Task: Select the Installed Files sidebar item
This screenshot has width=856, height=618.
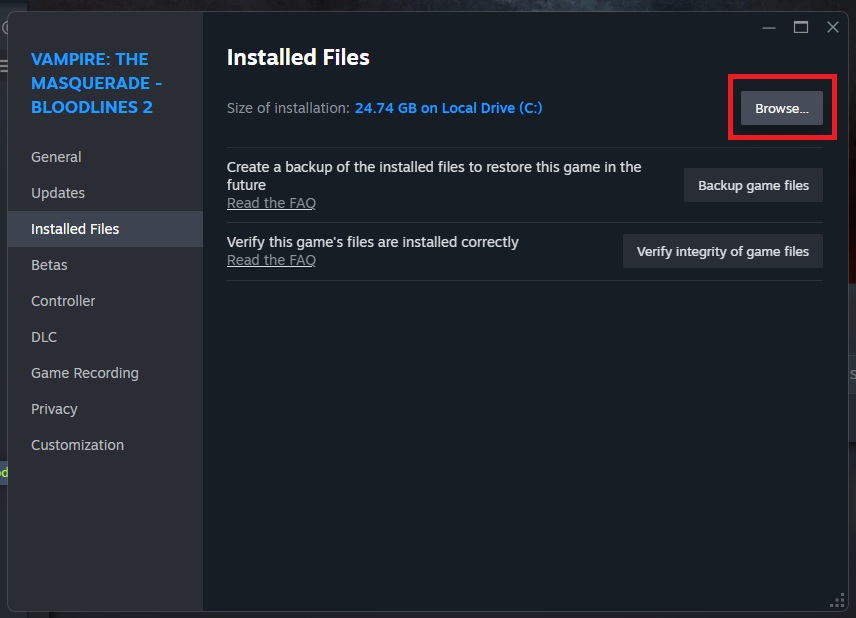Action: pyautogui.click(x=75, y=229)
